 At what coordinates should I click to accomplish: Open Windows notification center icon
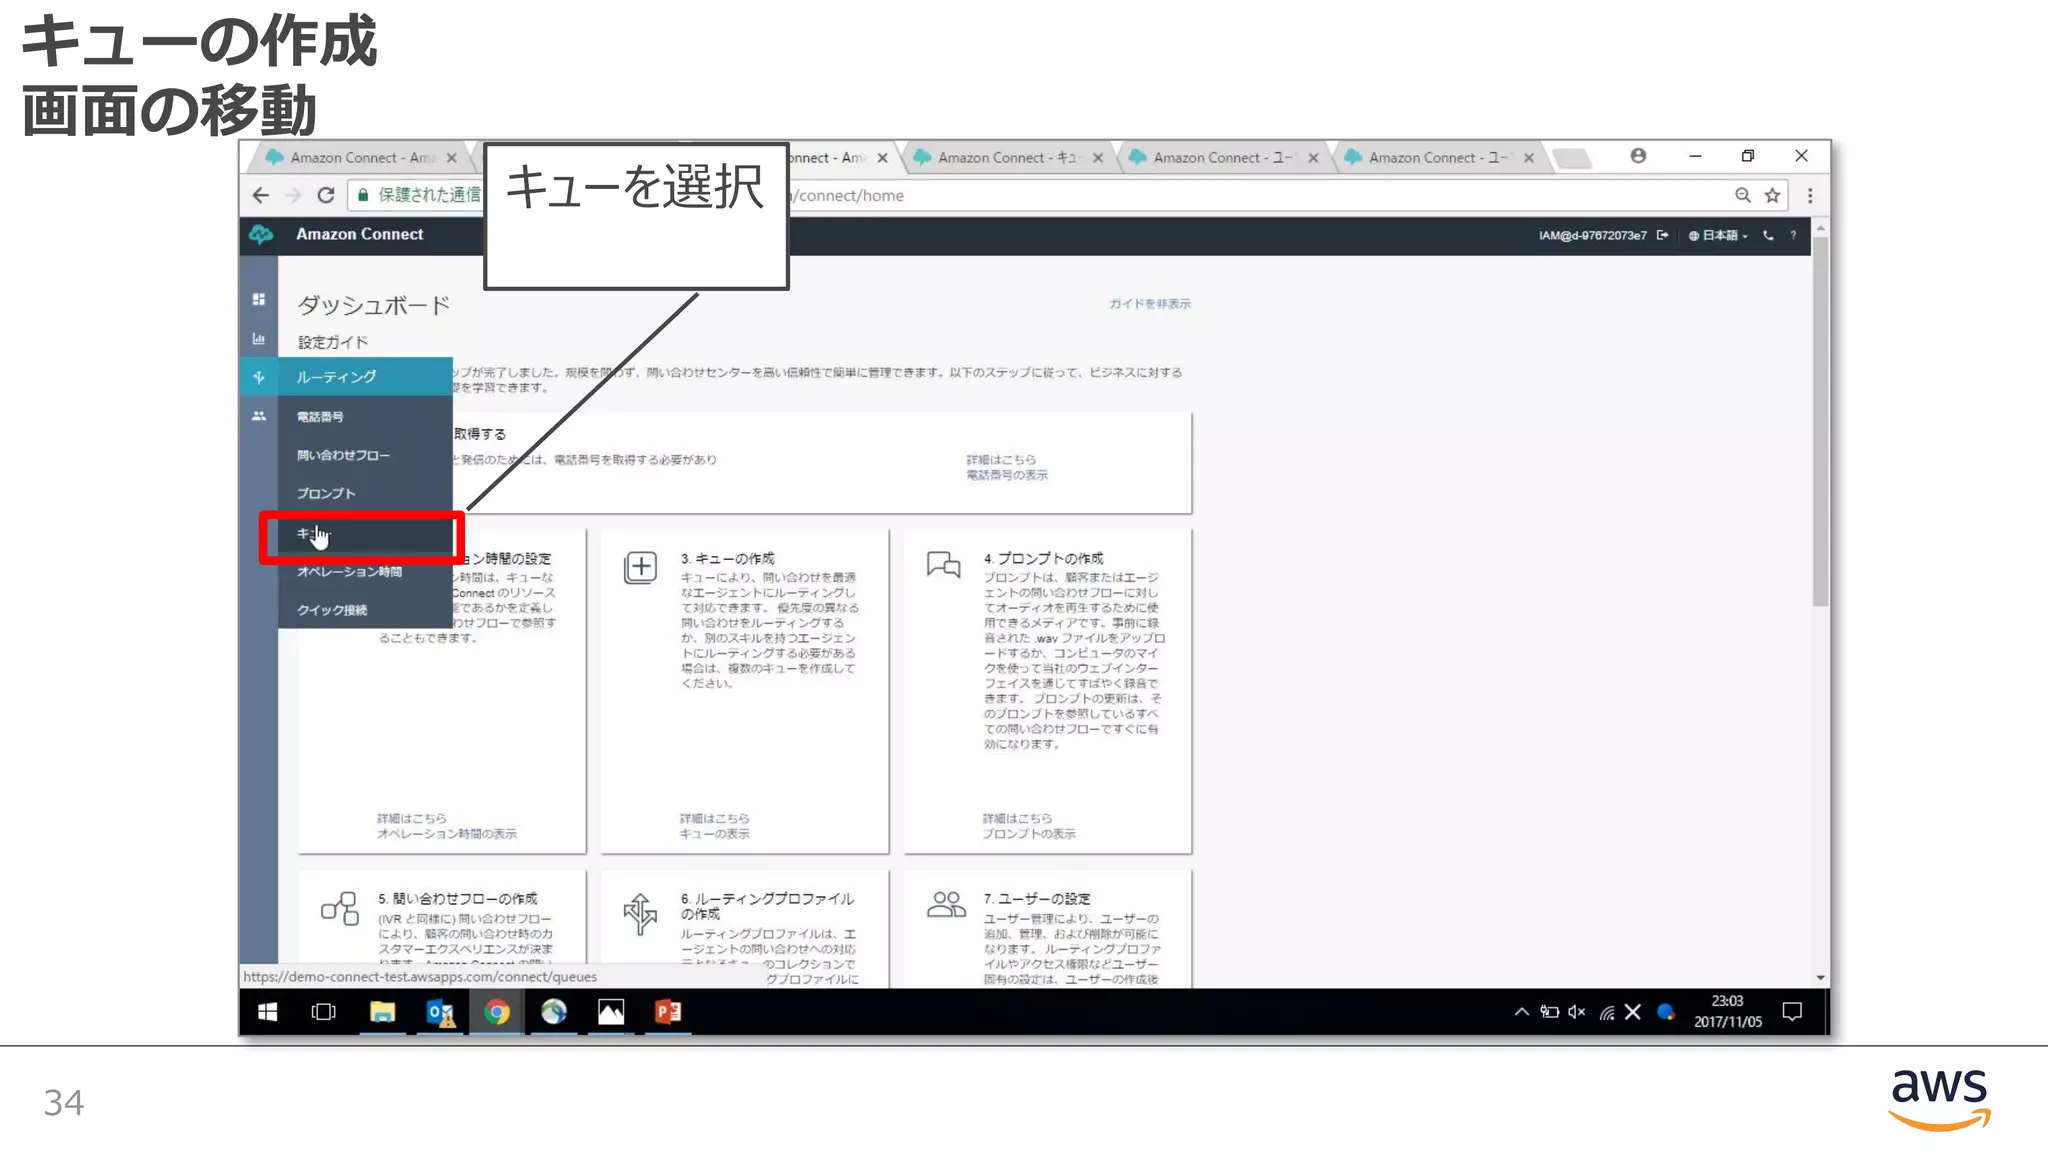pos(1792,1012)
